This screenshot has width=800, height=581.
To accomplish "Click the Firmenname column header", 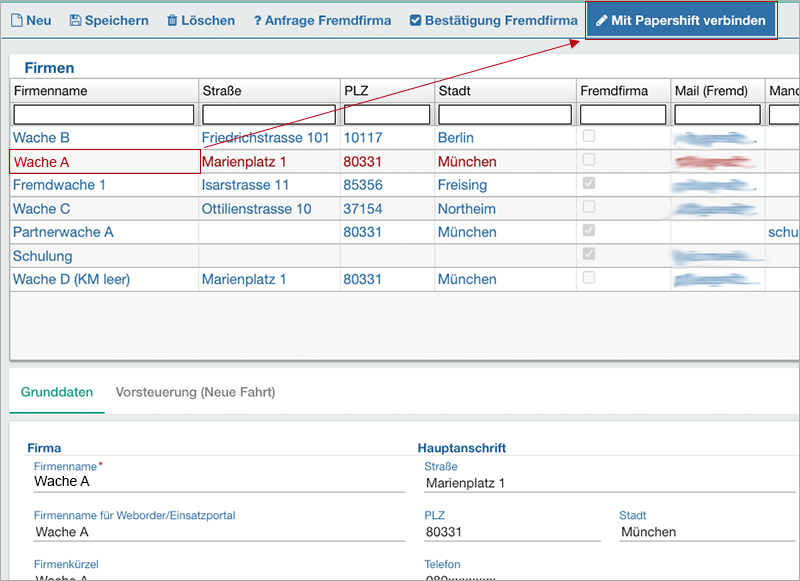I will (x=104, y=91).
